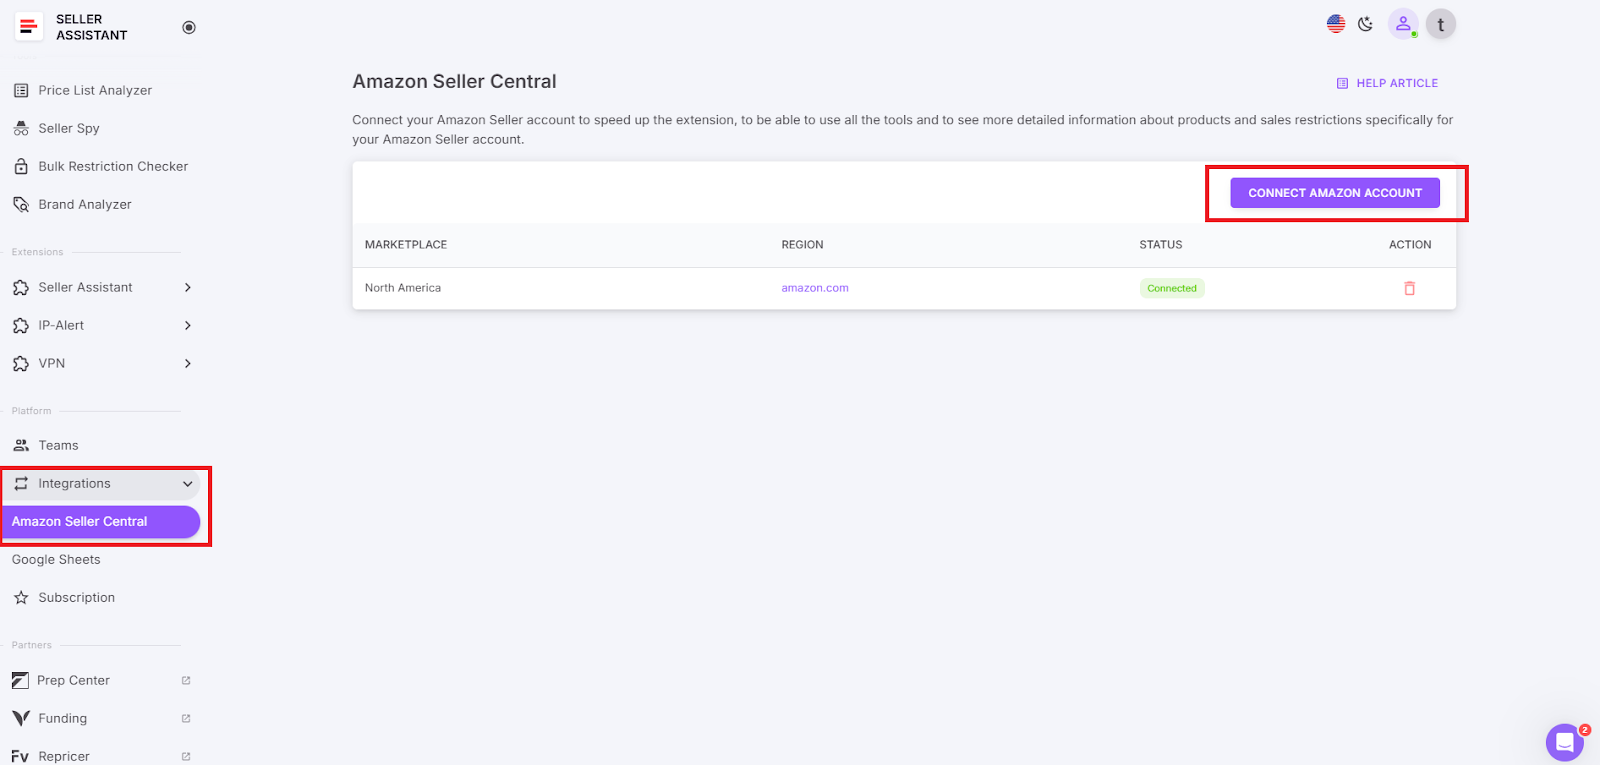Open the Prep Center partner page
The height and width of the screenshot is (765, 1600).
tap(71, 680)
